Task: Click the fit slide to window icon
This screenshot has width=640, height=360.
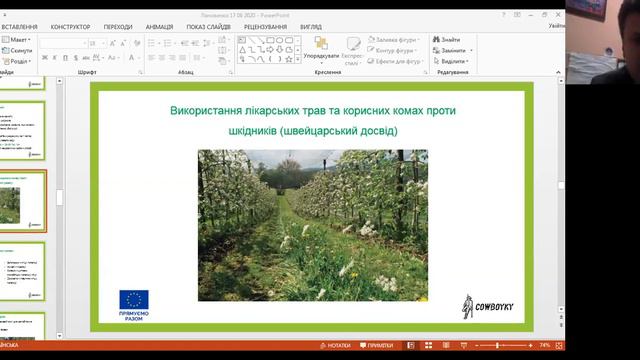Action: 559,345
